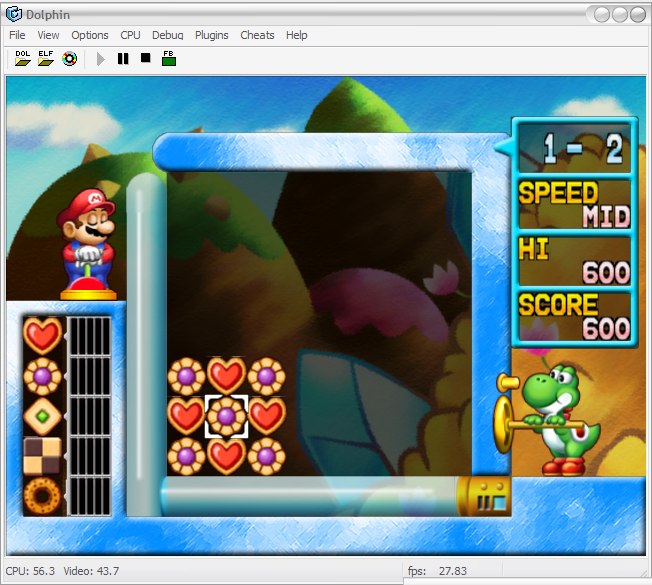Click the checkerboard cookie in side panel

(42, 456)
